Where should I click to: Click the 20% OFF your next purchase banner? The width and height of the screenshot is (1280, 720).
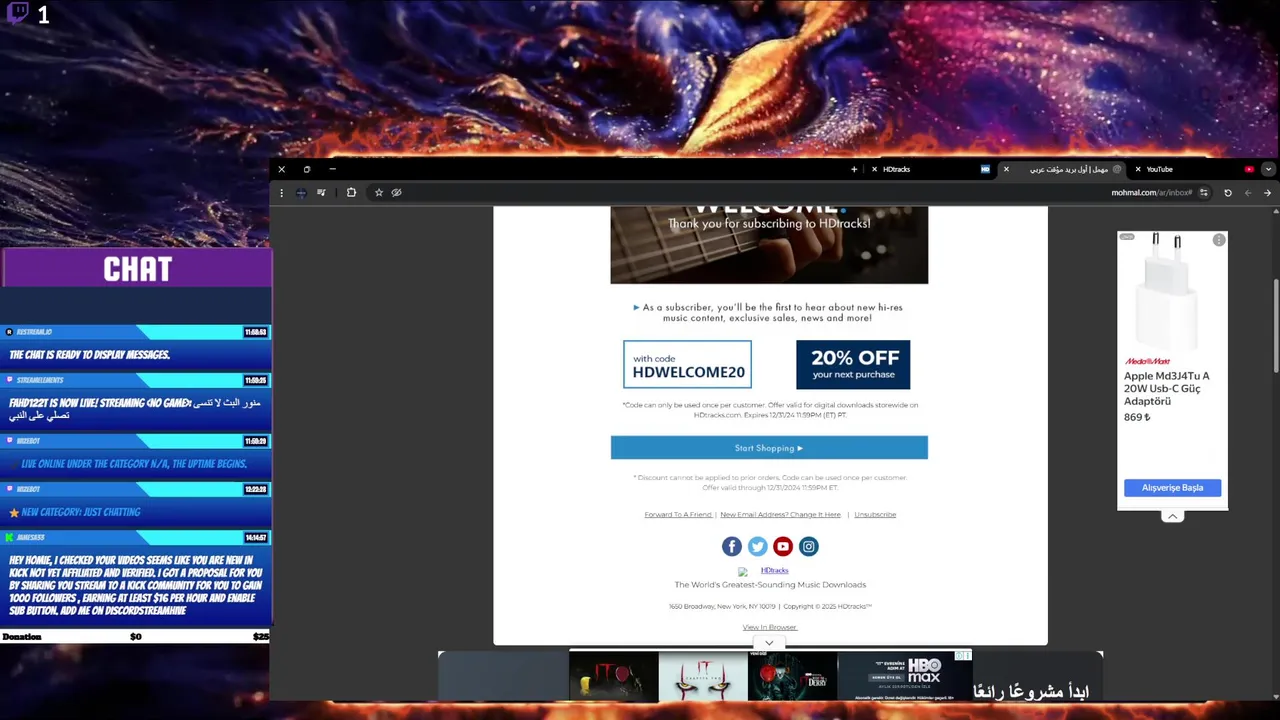click(853, 364)
